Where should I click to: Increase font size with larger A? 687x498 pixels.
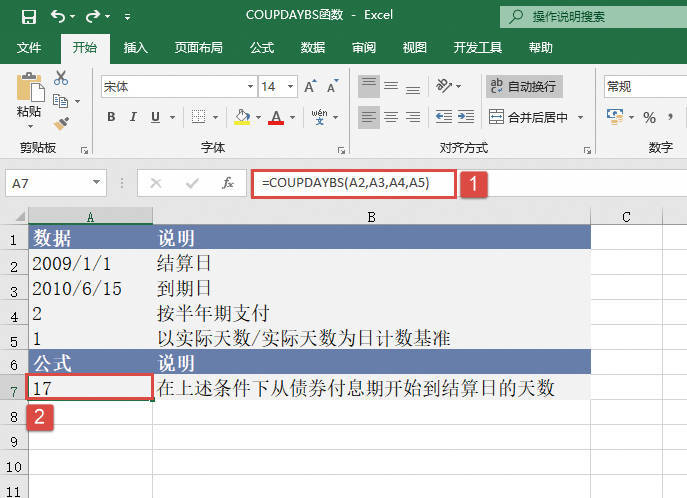pyautogui.click(x=310, y=87)
